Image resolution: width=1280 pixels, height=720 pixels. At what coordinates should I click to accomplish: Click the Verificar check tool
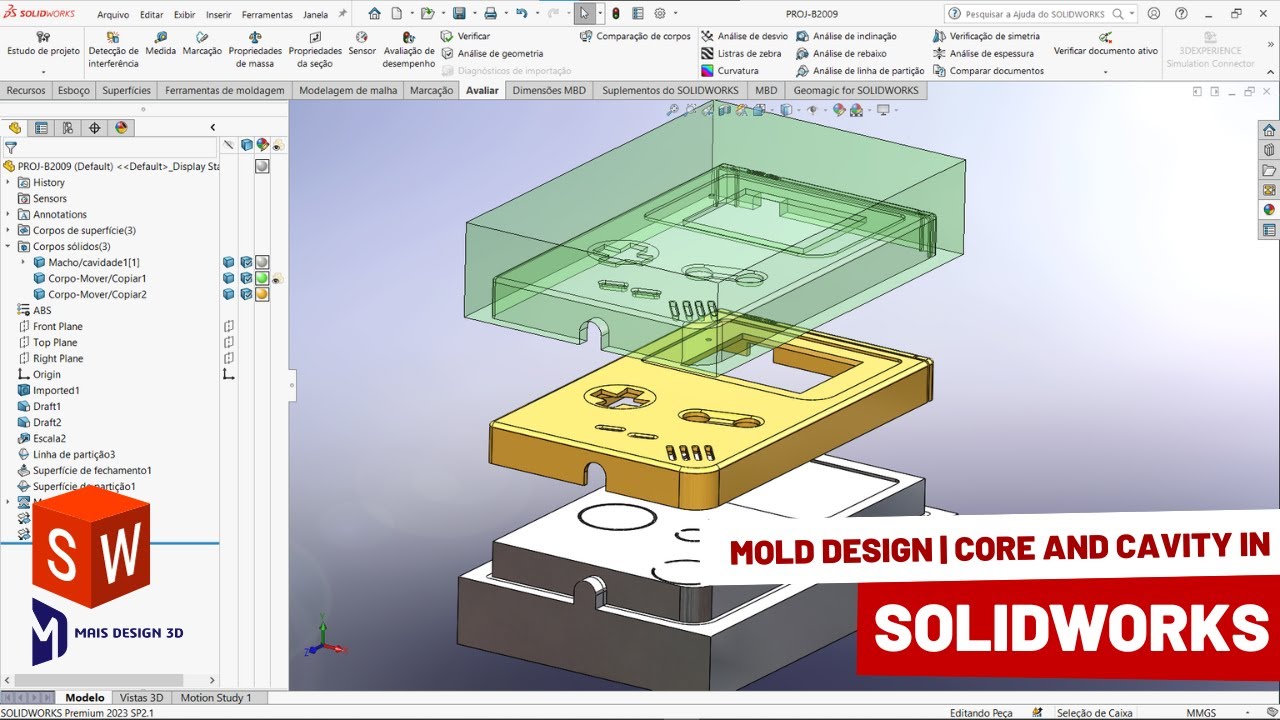[466, 36]
